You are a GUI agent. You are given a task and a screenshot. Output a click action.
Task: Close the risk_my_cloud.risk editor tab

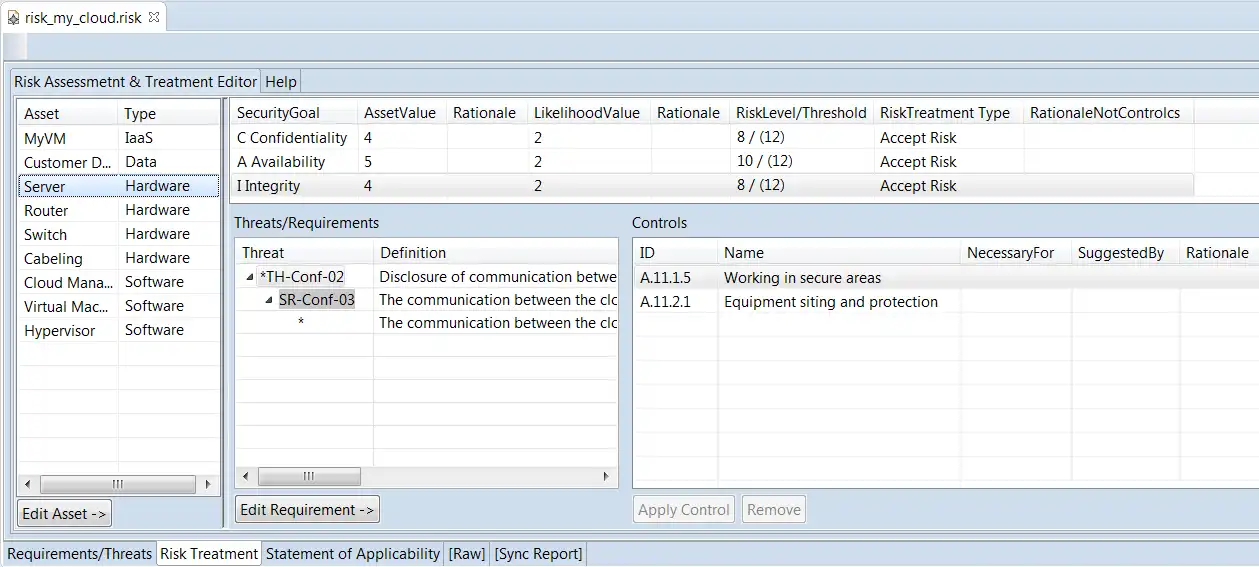154,18
